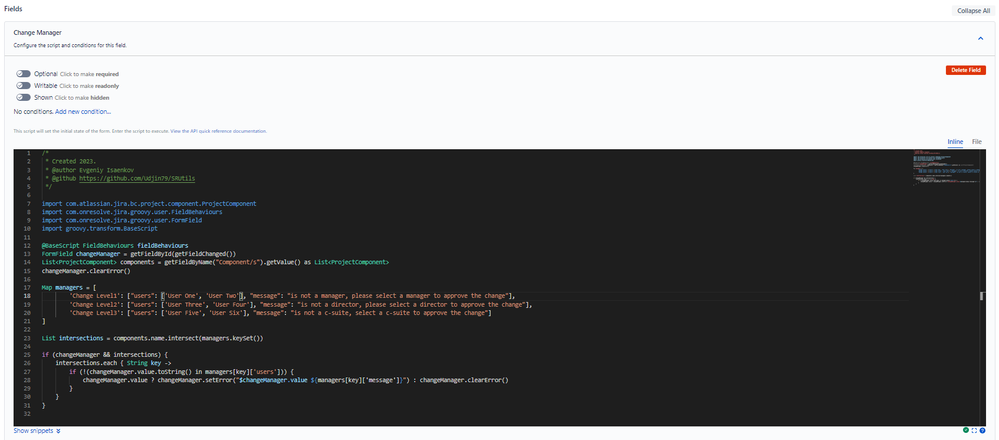The height and width of the screenshot is (440, 999).
Task: Click the '@BaseScript FieldBehaviours fieldBehaviours' line
Action: (115, 245)
